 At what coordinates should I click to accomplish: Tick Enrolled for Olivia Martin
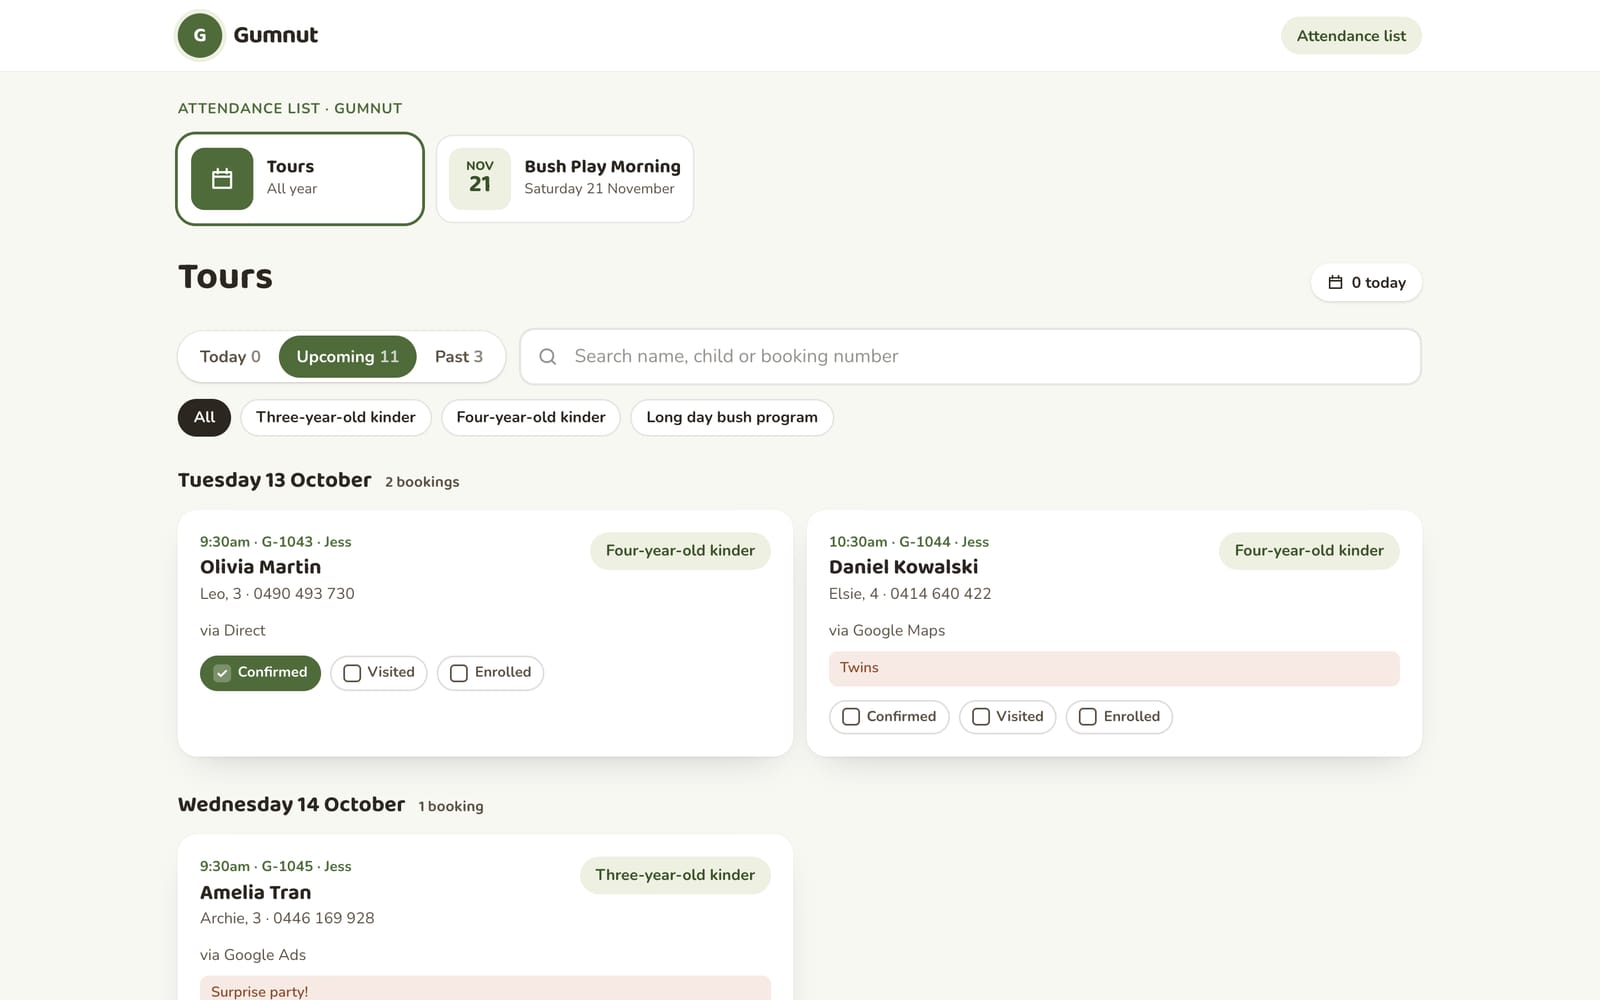click(491, 673)
